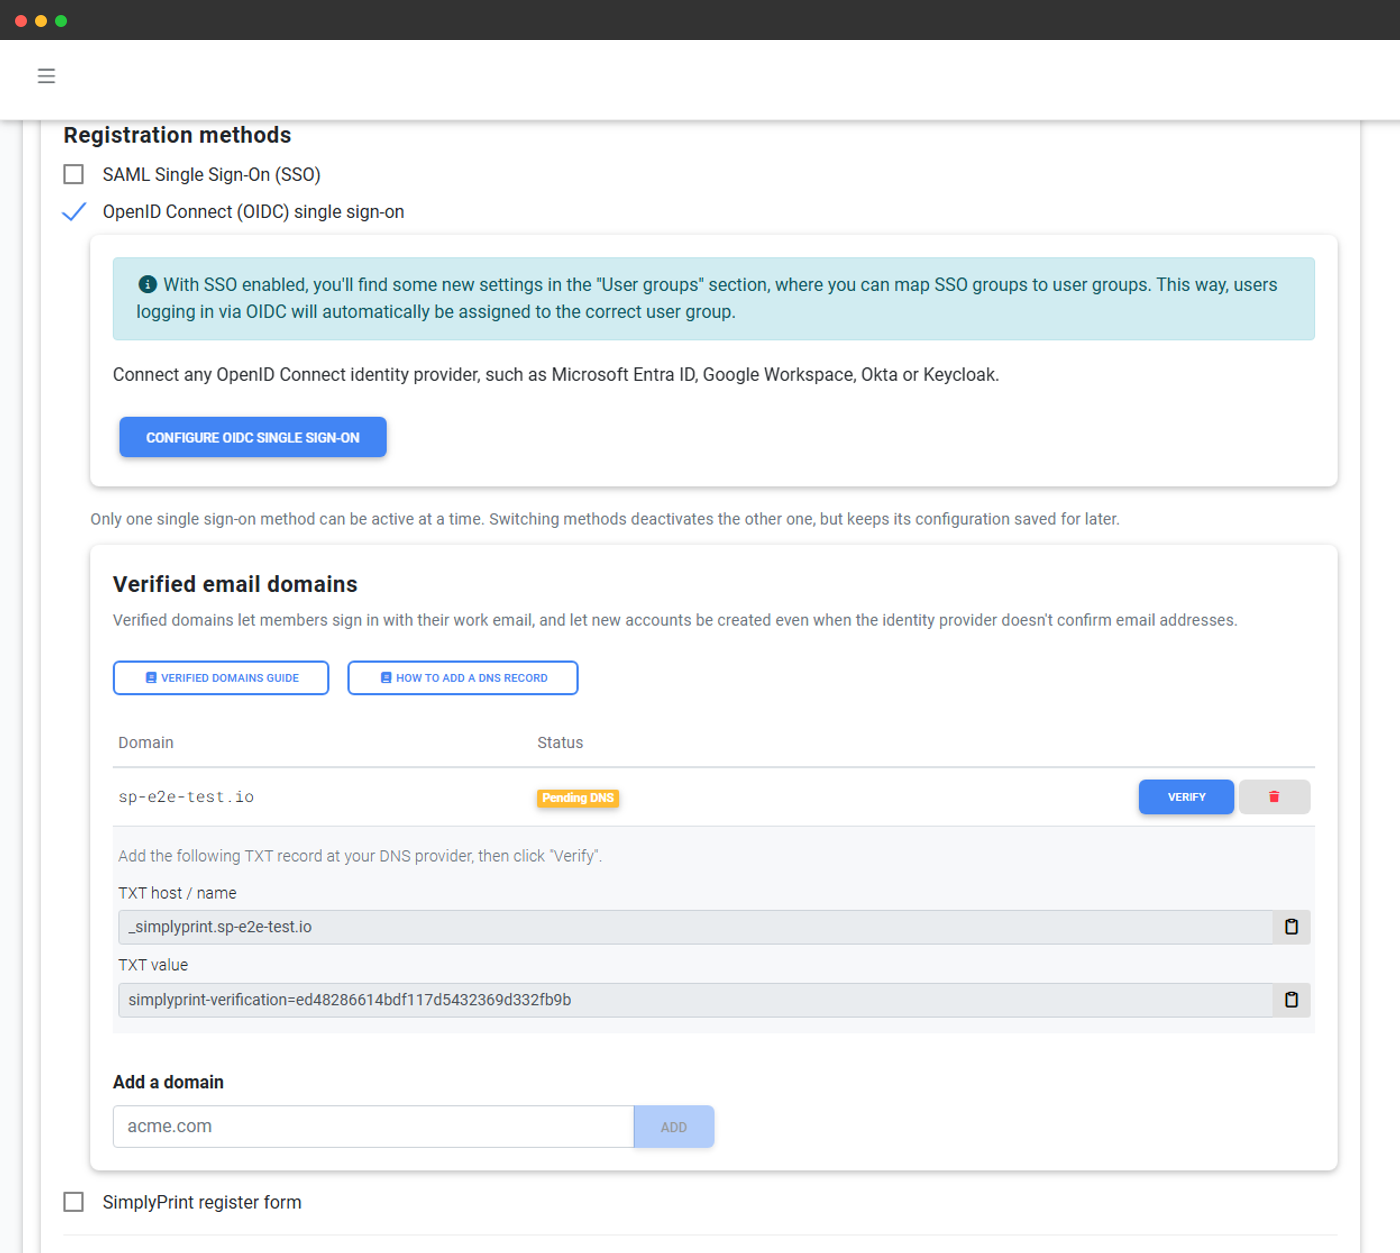Screen dimensions: 1400x1253
Task: Click the Verified email domains heading
Action: click(x=235, y=584)
